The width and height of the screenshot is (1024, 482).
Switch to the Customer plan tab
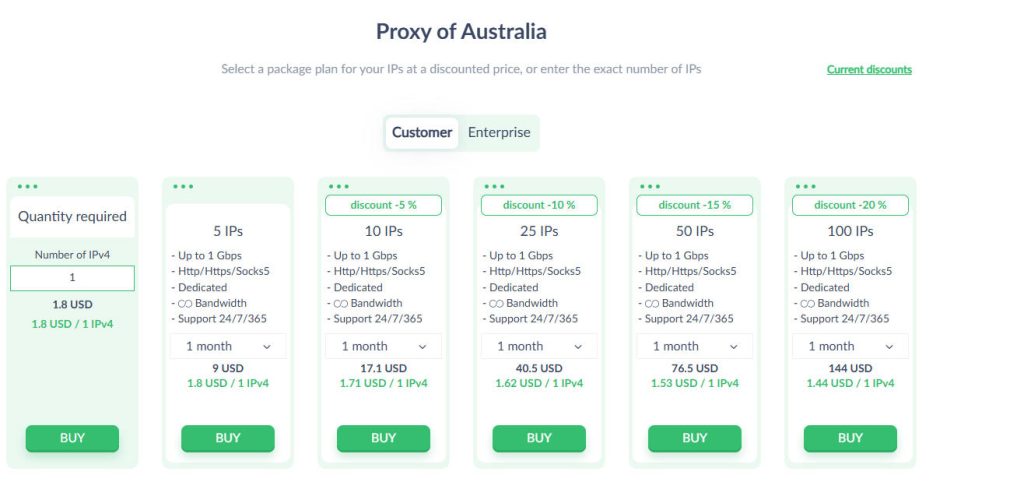[422, 133]
